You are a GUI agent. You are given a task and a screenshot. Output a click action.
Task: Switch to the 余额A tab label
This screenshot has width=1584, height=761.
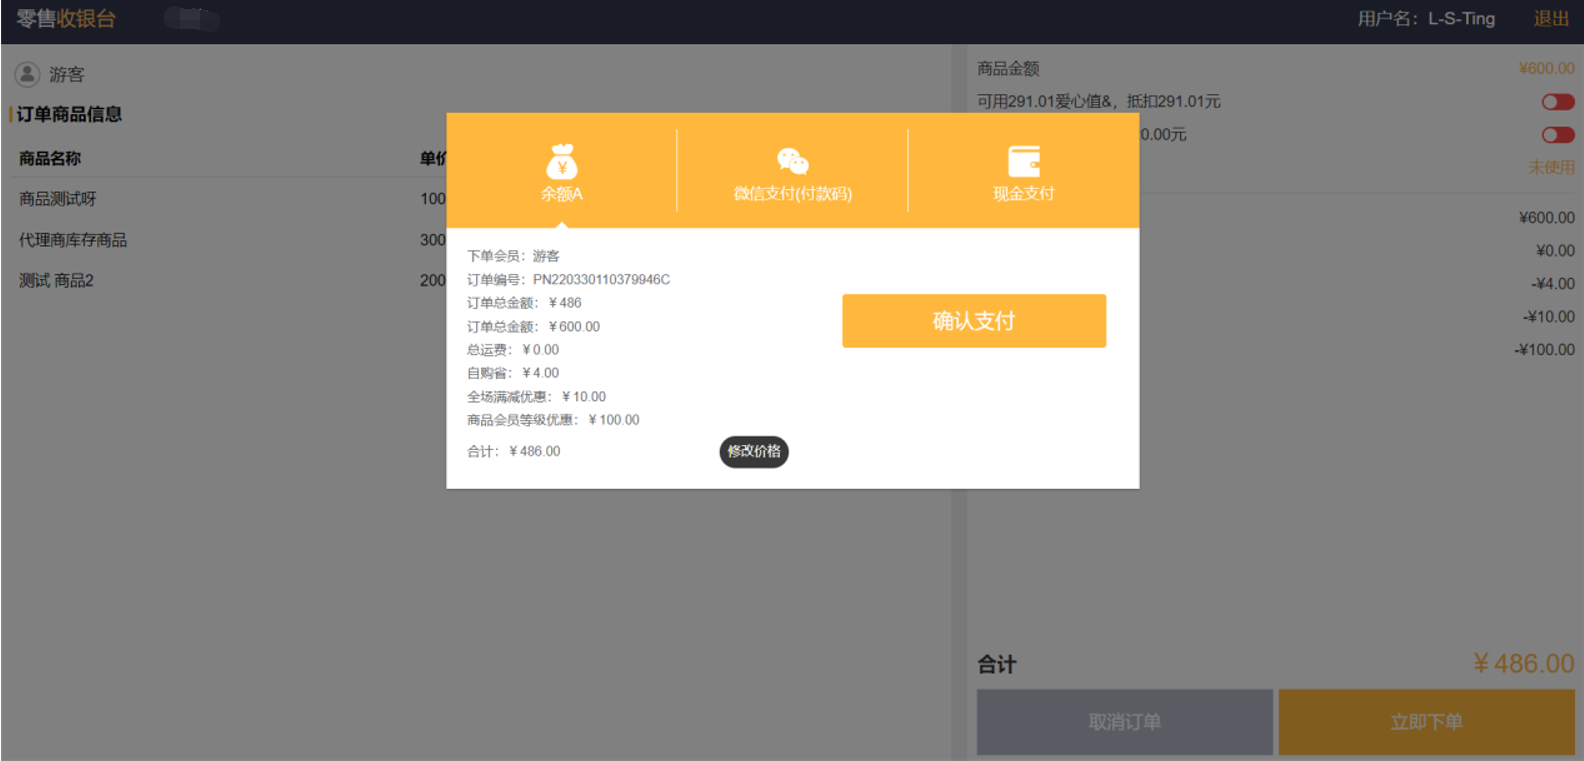tap(562, 194)
